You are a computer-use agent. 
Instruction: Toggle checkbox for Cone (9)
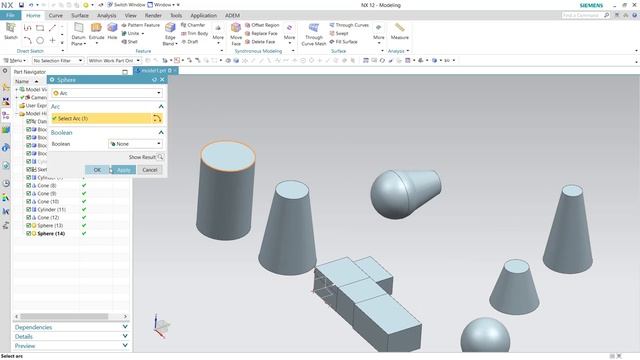(x=29, y=193)
